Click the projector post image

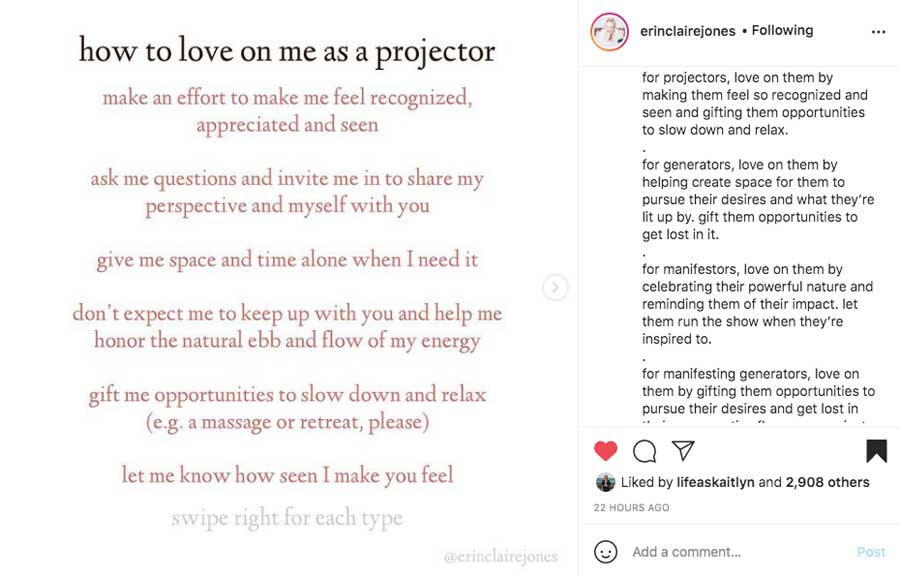click(287, 288)
